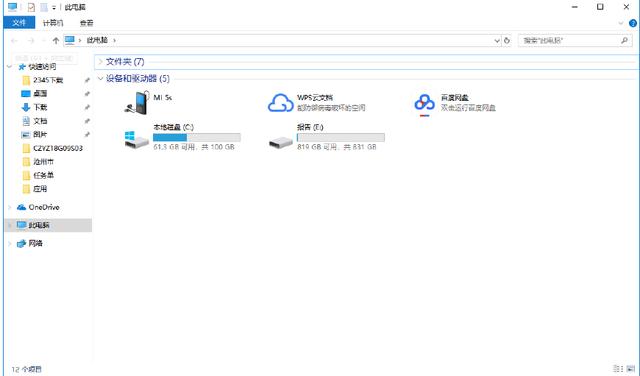The image size is (640, 376).
Task: Go back with the back arrow
Action: [14, 40]
